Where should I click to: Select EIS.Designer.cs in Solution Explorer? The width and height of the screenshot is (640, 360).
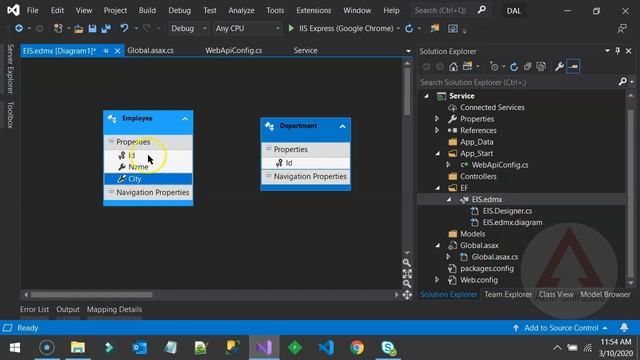coord(507,211)
